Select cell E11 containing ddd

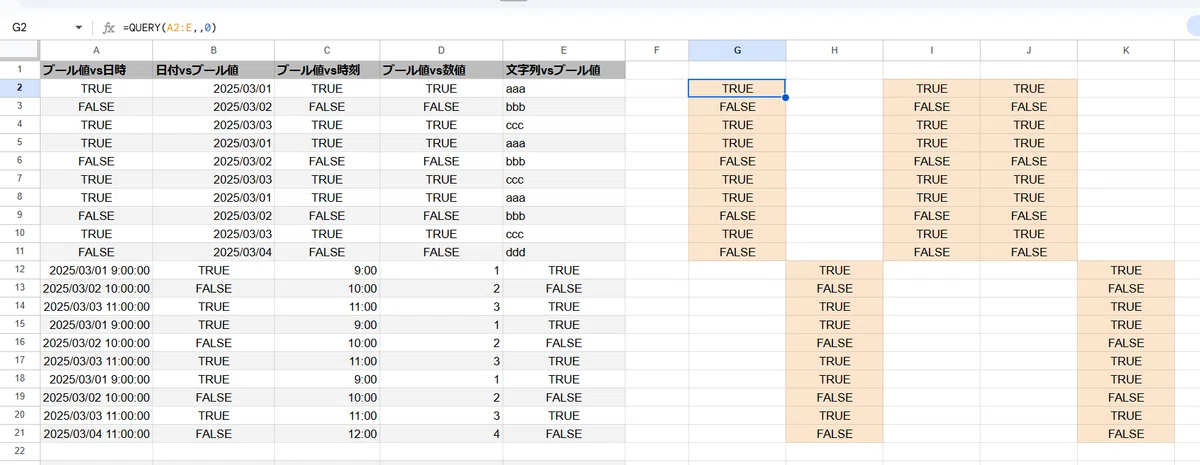click(x=564, y=252)
